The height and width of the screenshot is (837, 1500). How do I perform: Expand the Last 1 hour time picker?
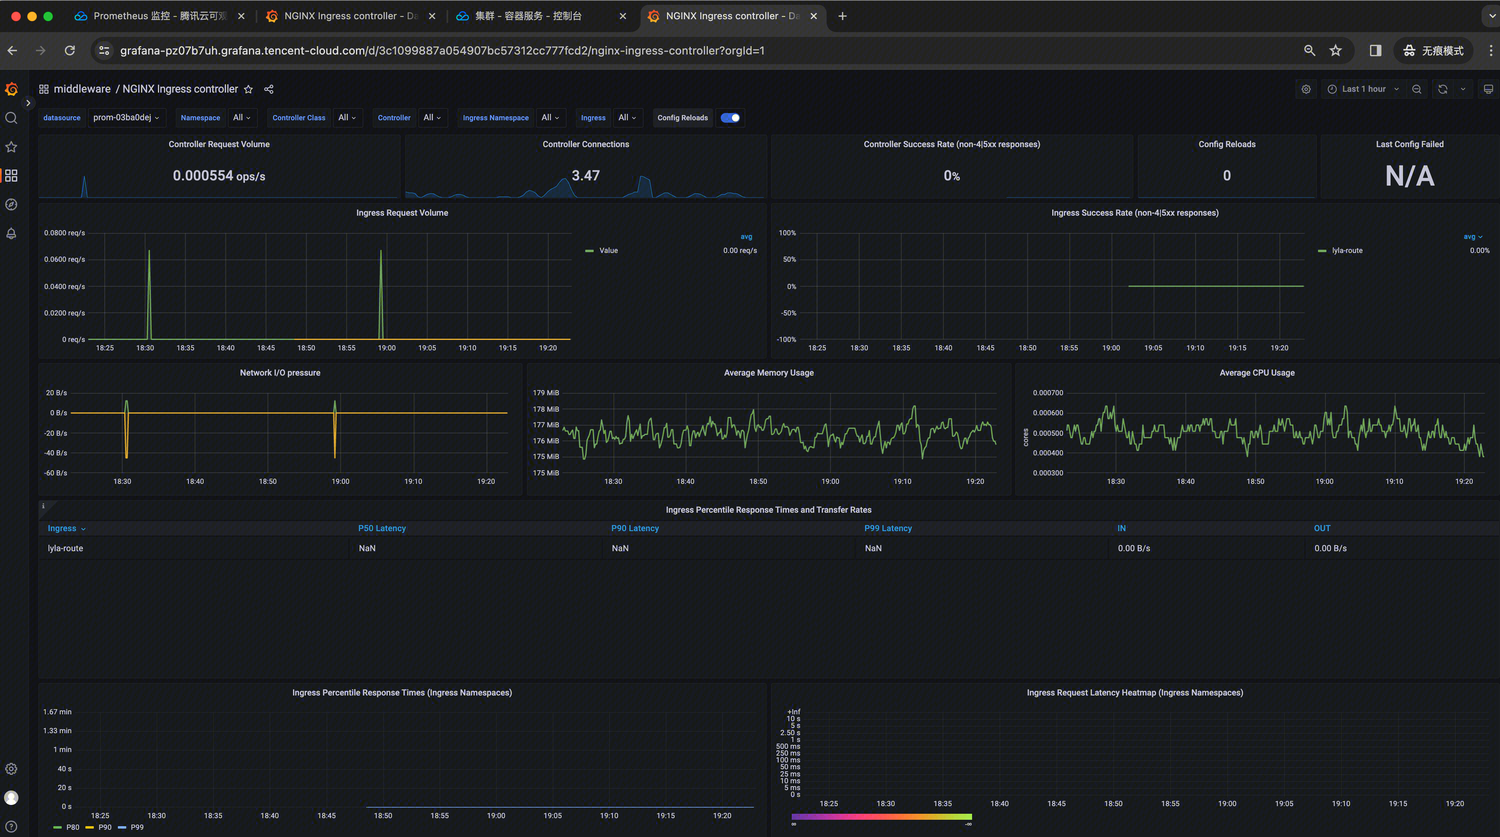1363,89
